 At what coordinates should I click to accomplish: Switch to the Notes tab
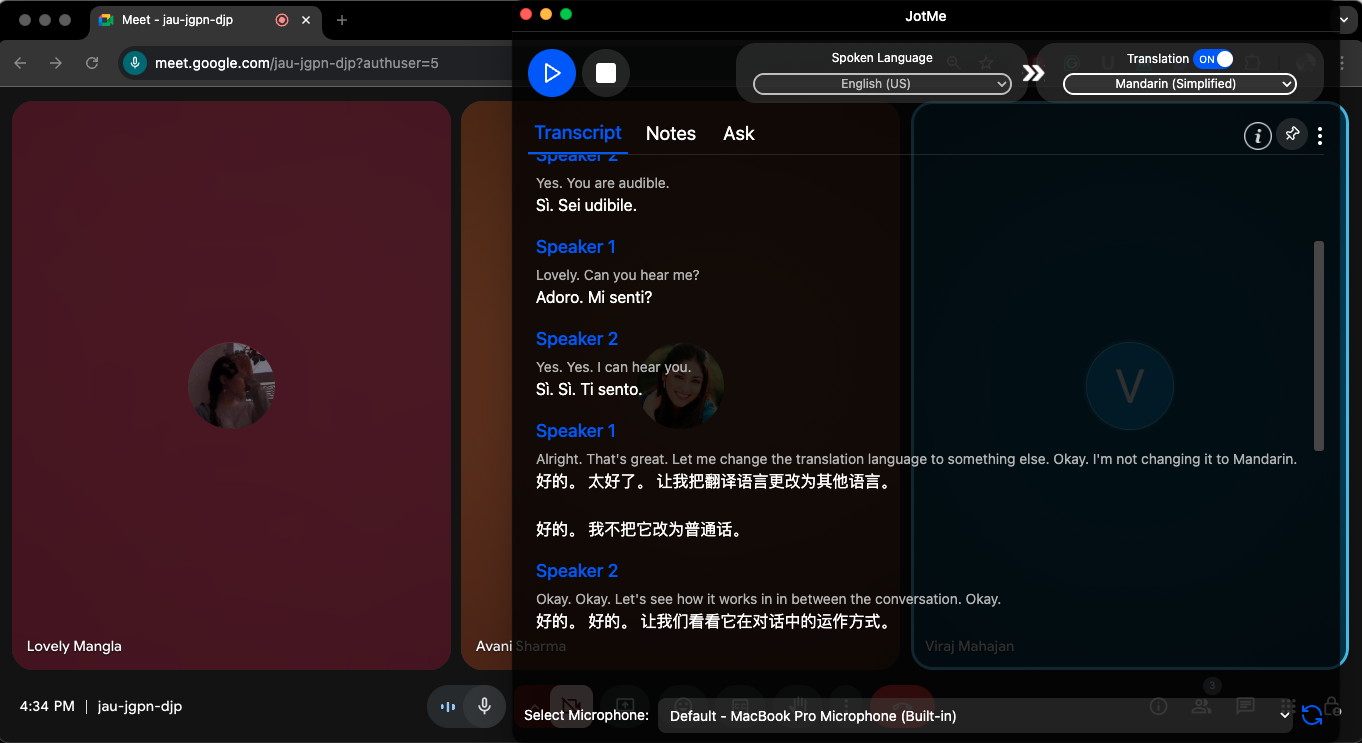coord(671,134)
